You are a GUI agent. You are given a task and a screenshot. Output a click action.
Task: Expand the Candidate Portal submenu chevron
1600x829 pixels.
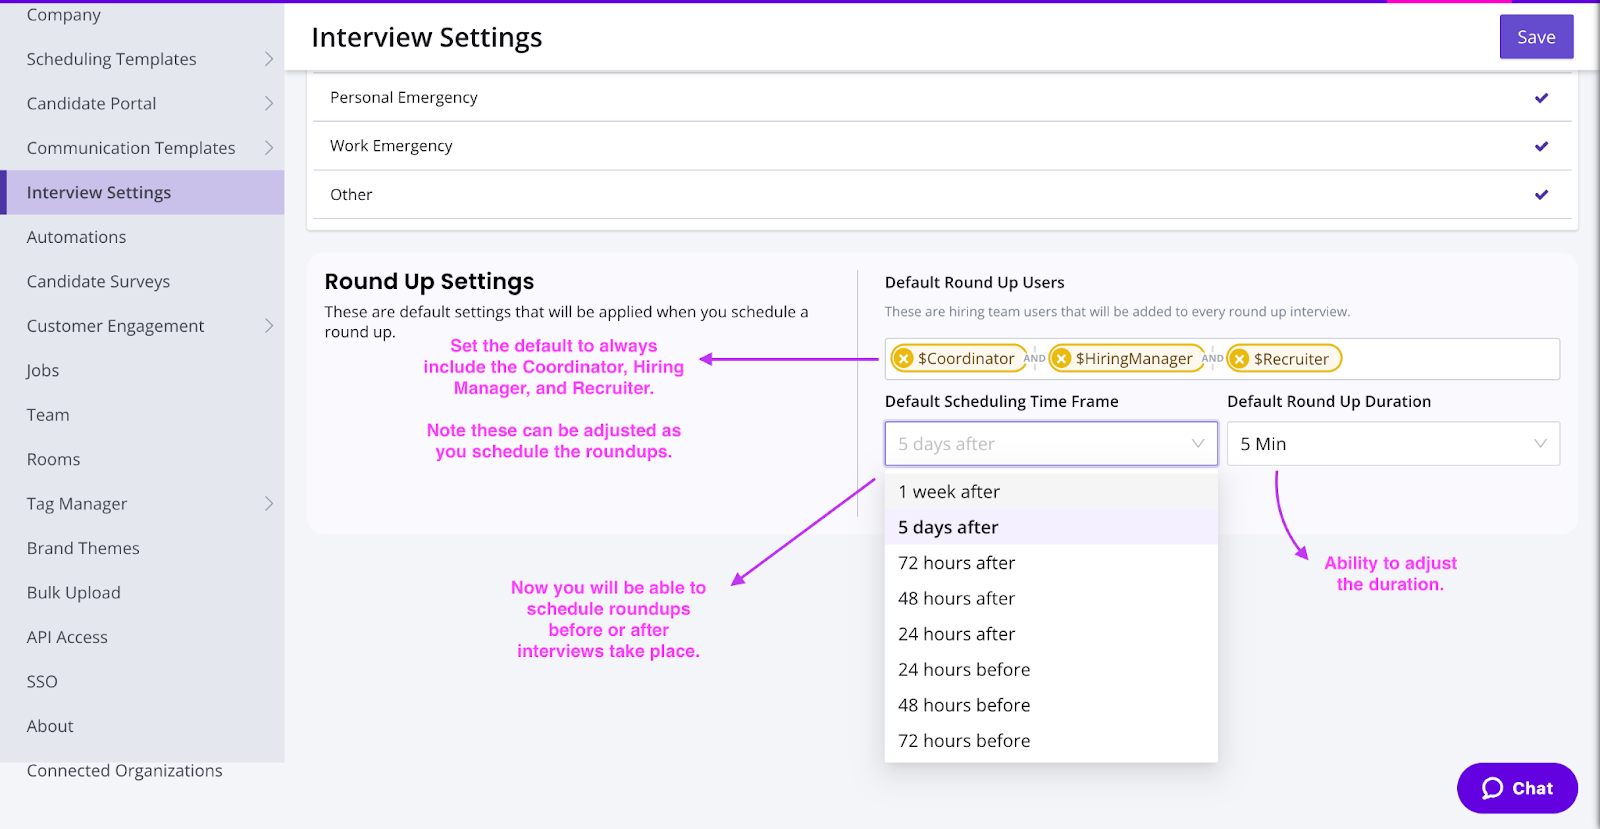coord(268,103)
